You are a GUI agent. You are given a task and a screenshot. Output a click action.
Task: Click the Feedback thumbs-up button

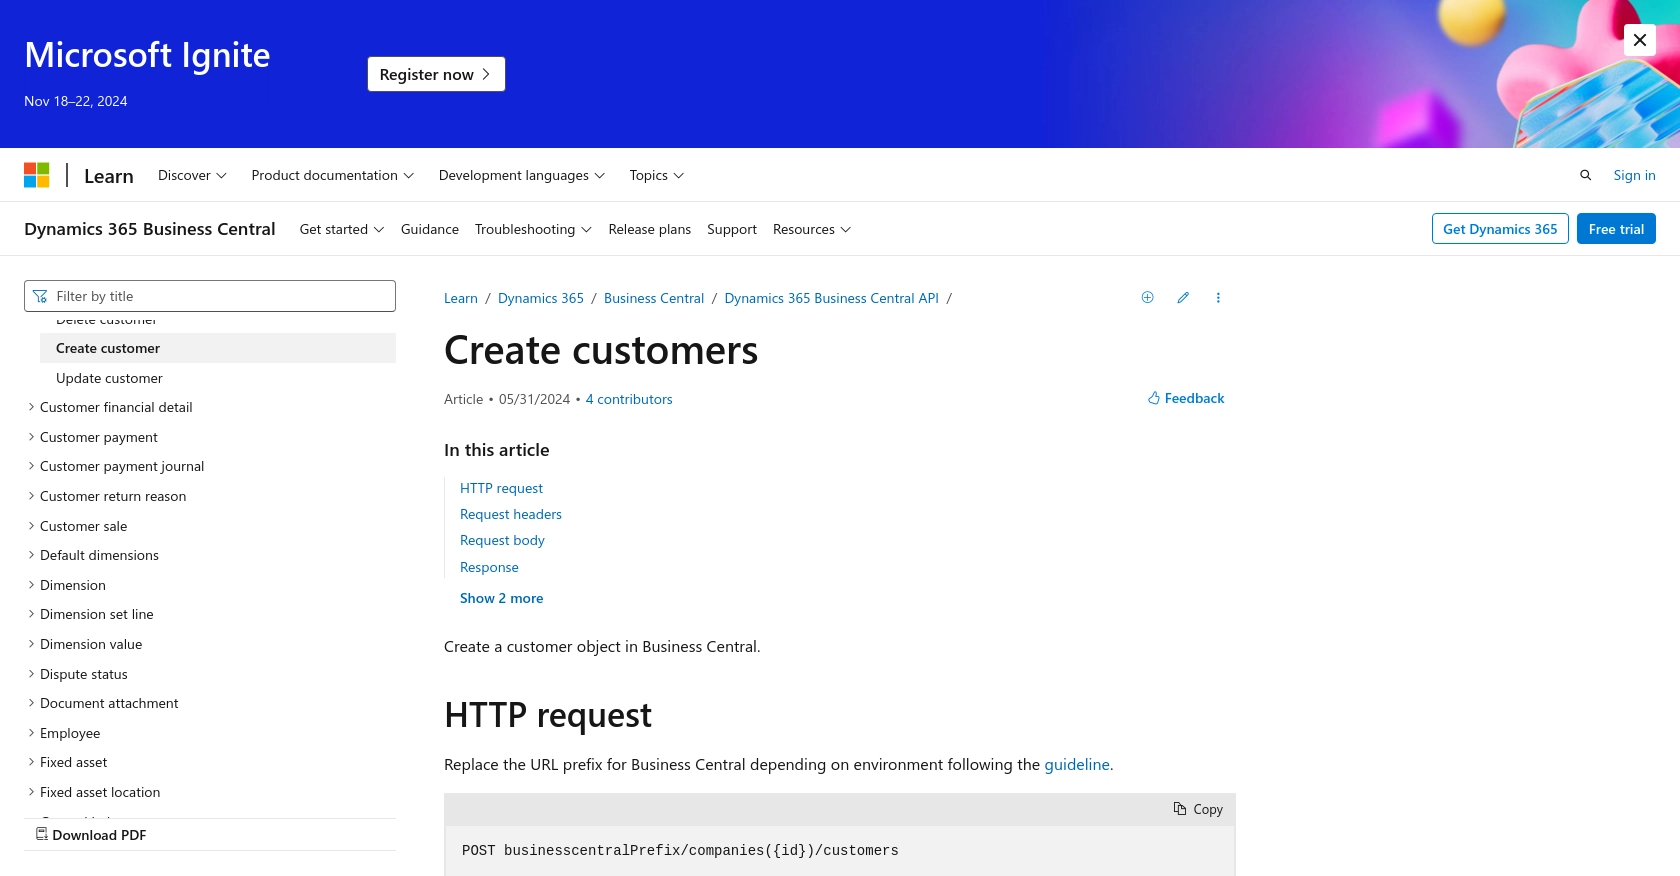[1186, 398]
